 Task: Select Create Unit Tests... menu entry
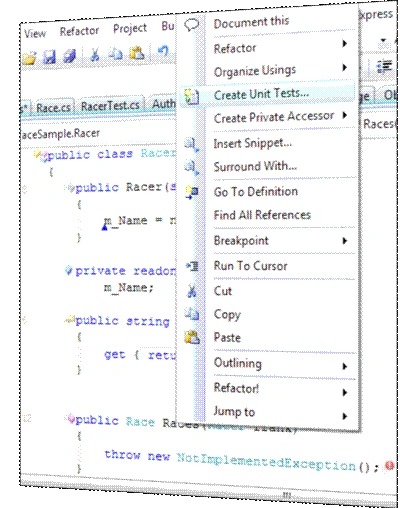pos(261,94)
